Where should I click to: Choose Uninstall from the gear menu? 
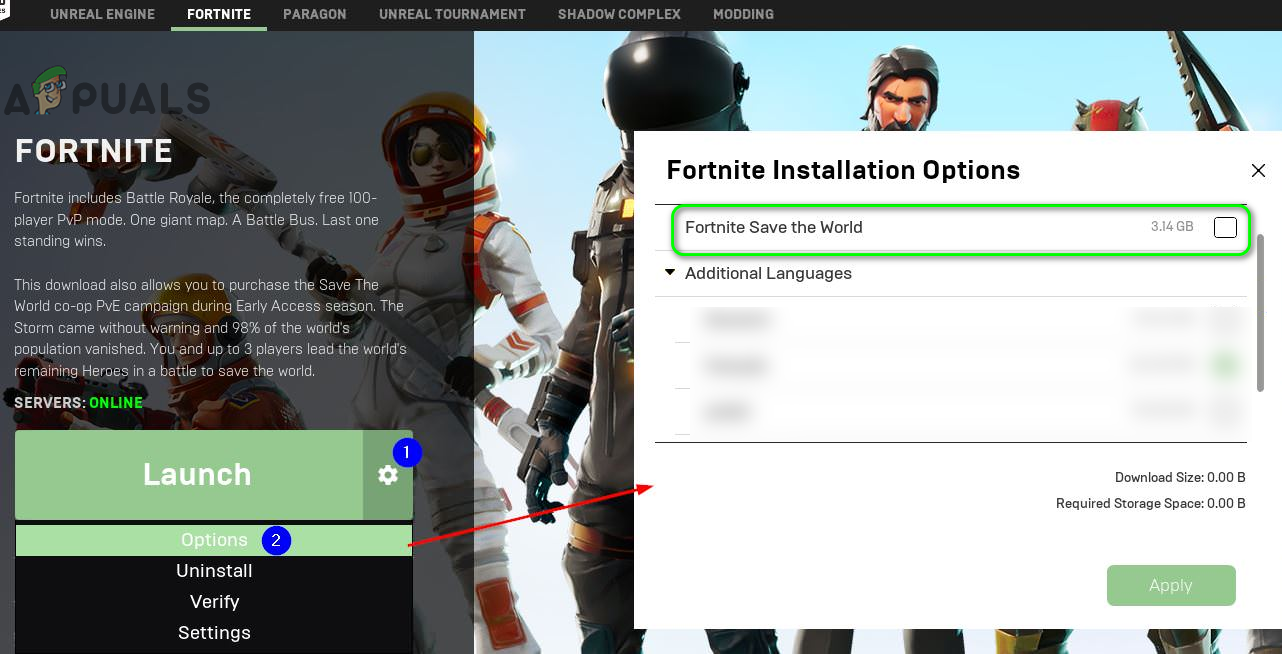coord(214,571)
